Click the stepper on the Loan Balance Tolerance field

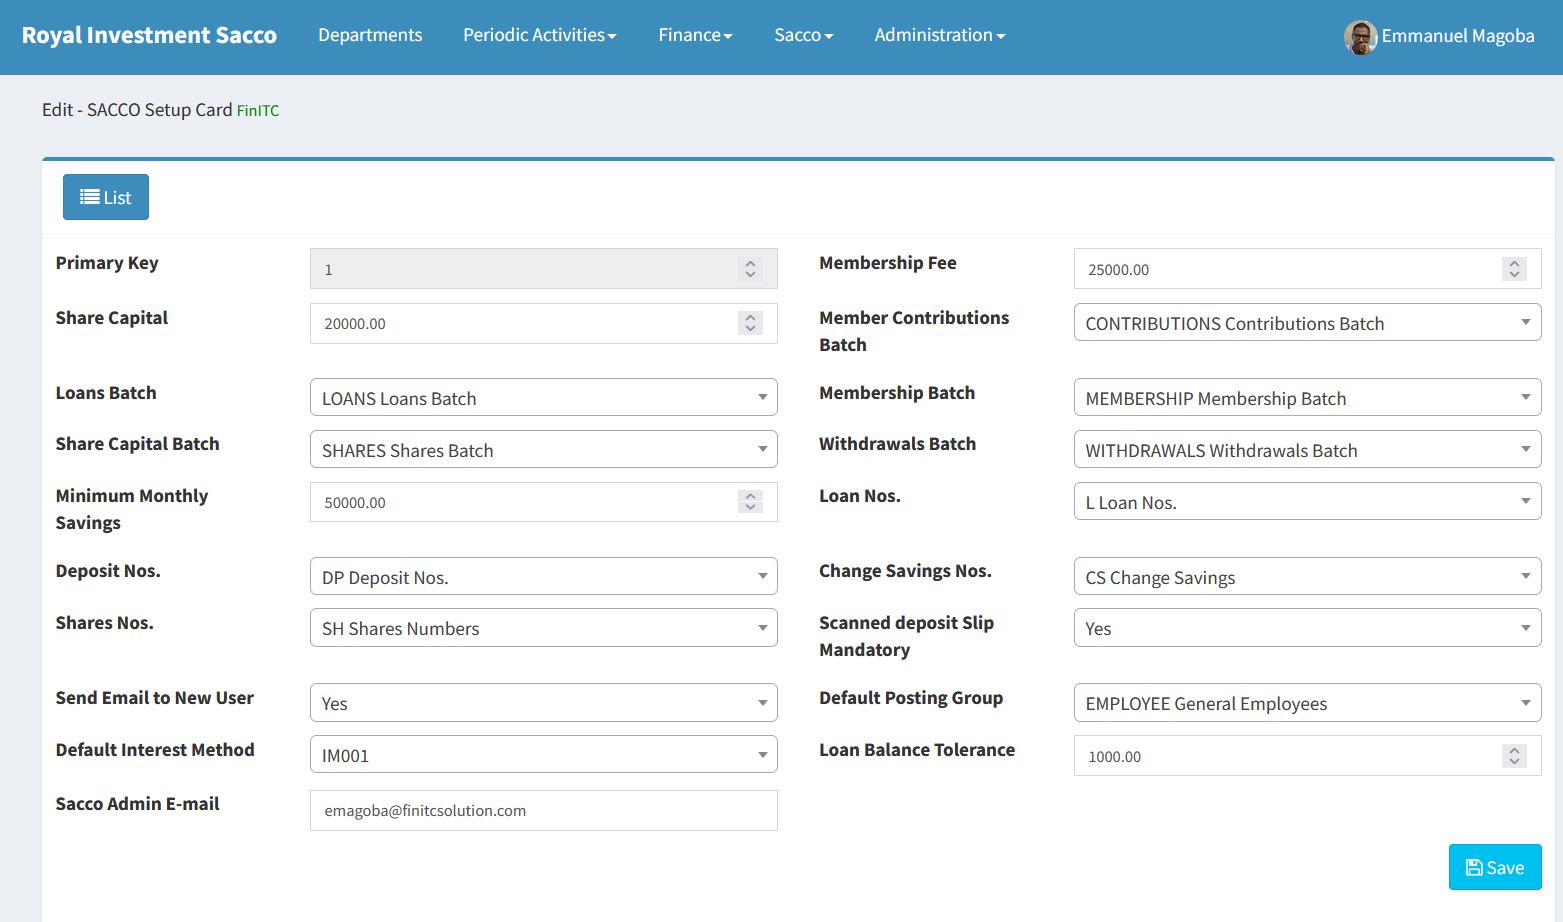(1514, 756)
